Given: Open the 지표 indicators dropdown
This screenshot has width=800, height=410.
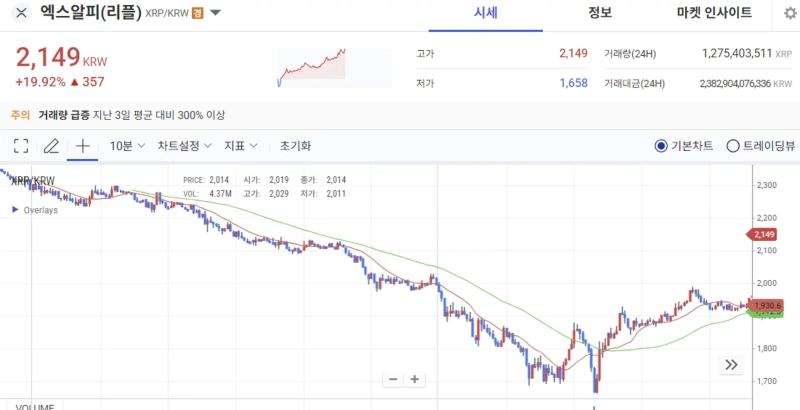Looking at the screenshot, I should pos(241,146).
